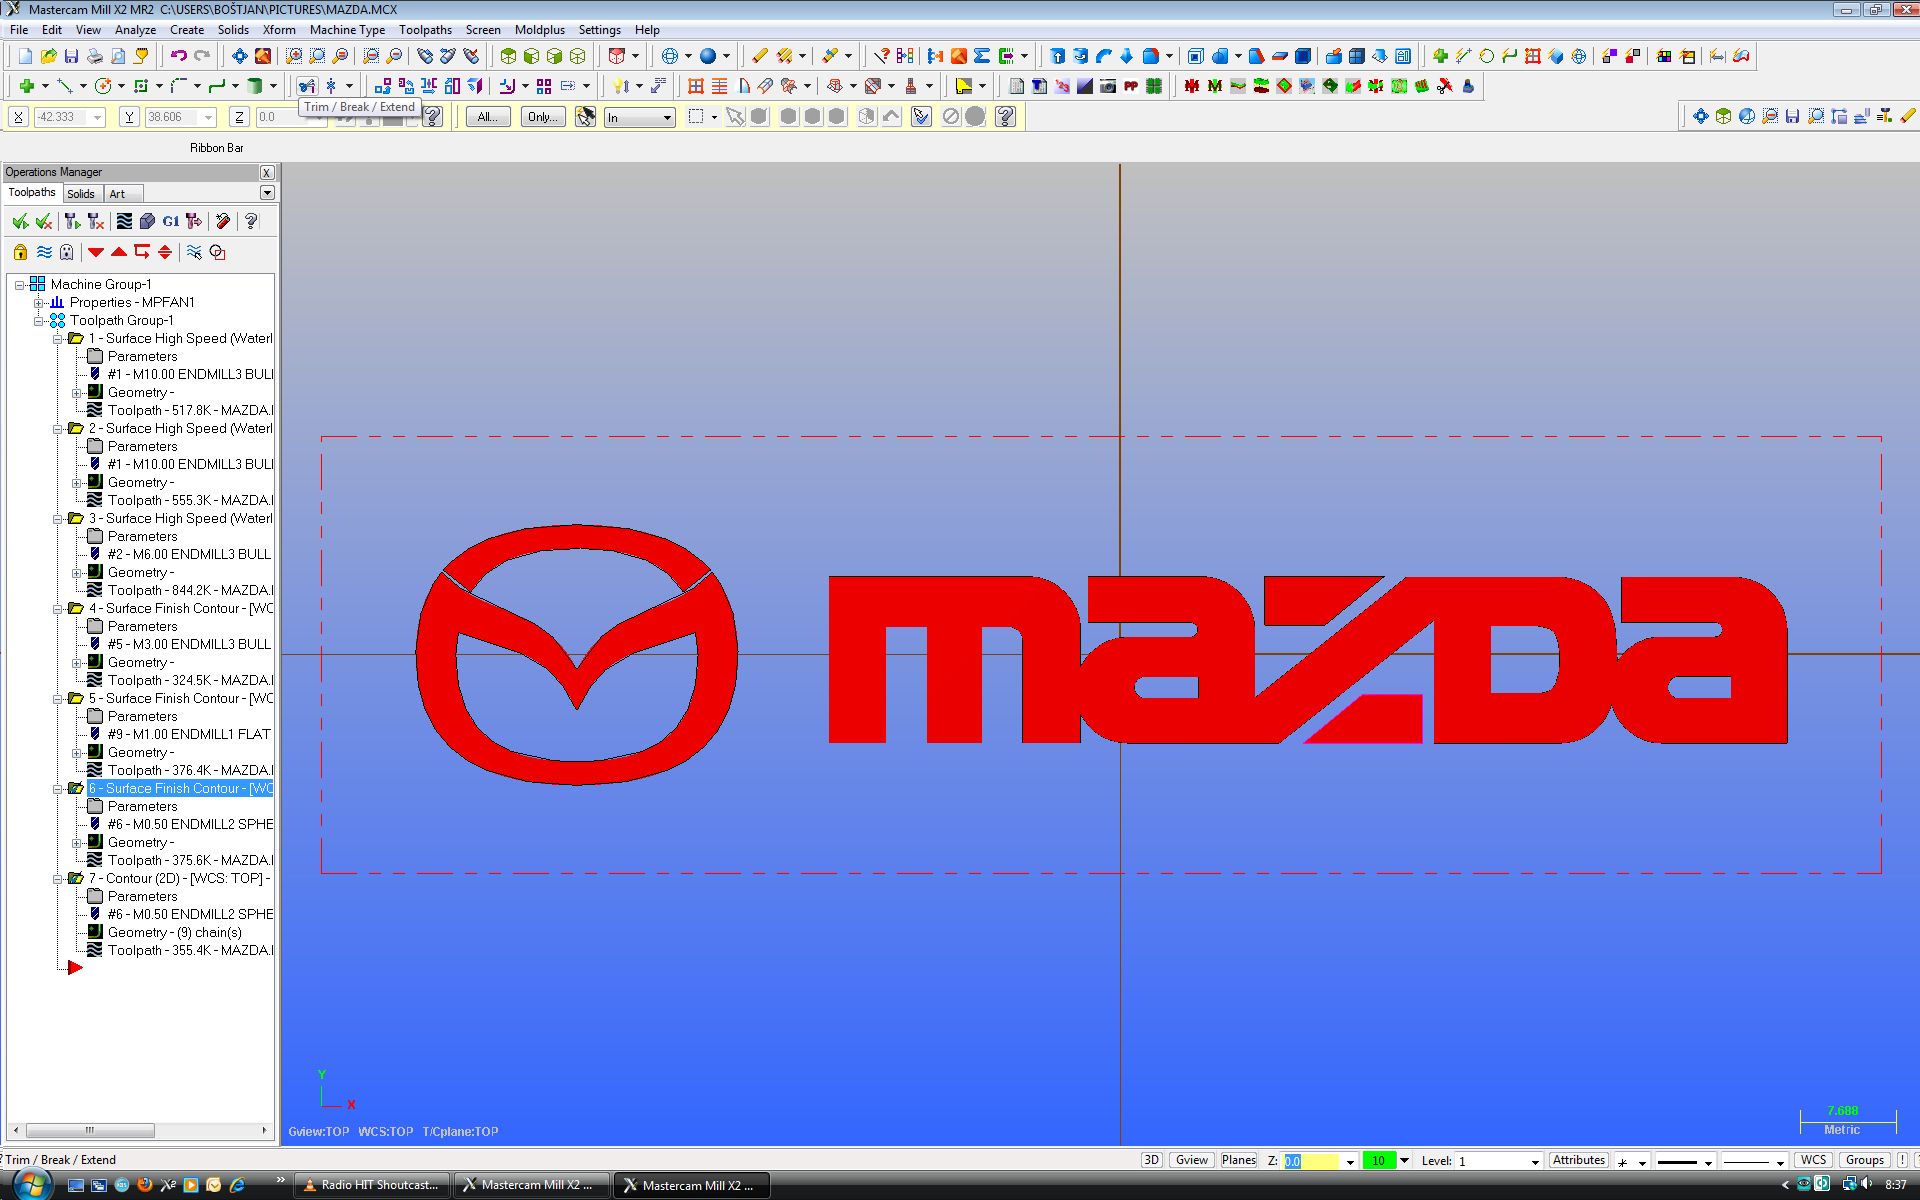Screen dimensions: 1920x1200
Task: Click the Z depth input field in status bar
Action: point(1311,1161)
